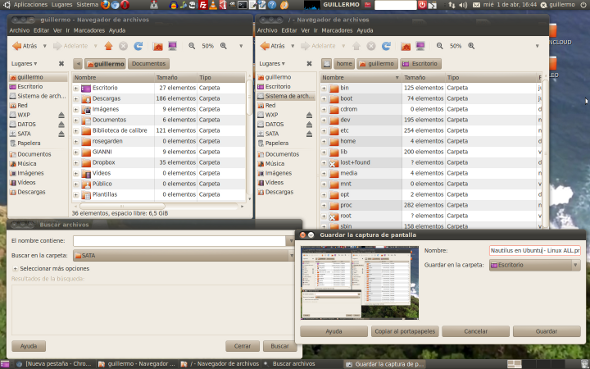Computer icon in root (/) window toolbar
Image resolution: width=590 pixels, height=369 pixels.
[420, 46]
